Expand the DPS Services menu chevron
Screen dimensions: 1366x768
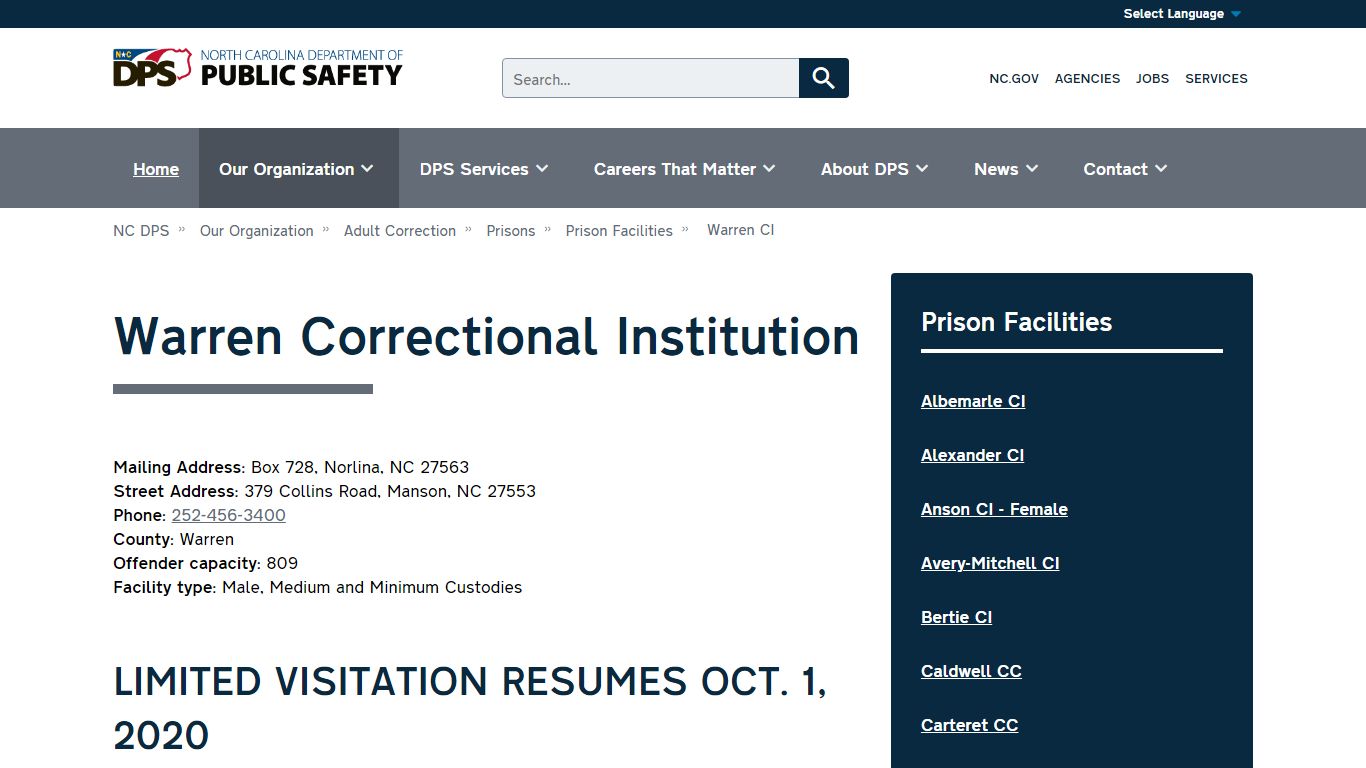[x=542, y=169]
